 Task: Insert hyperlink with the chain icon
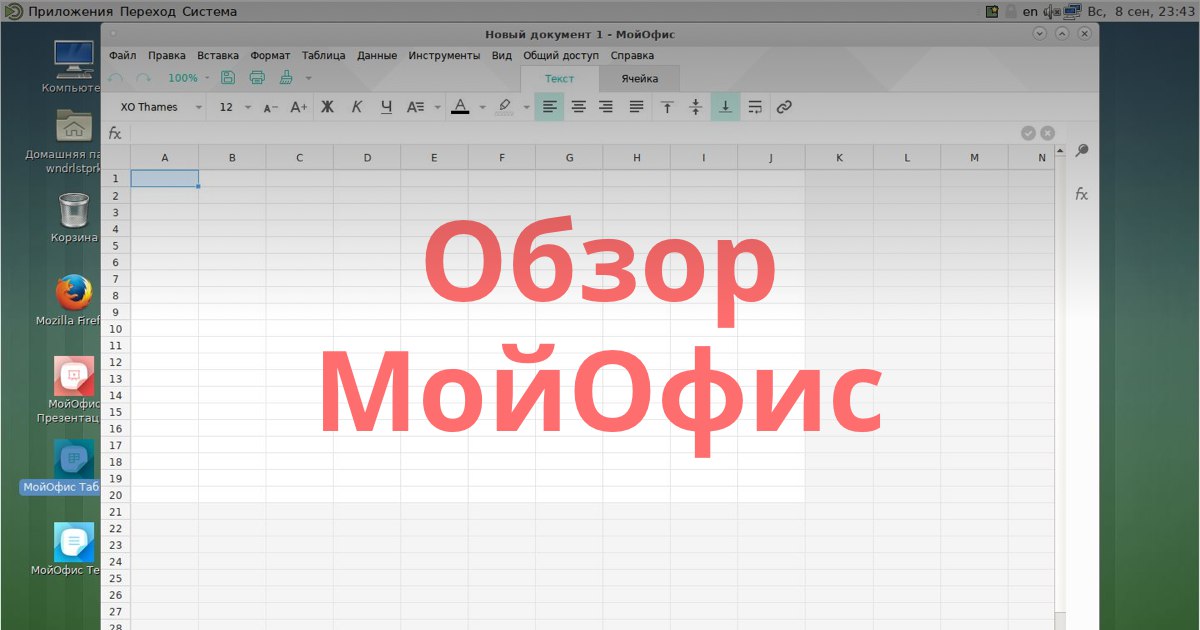pyautogui.click(x=784, y=107)
